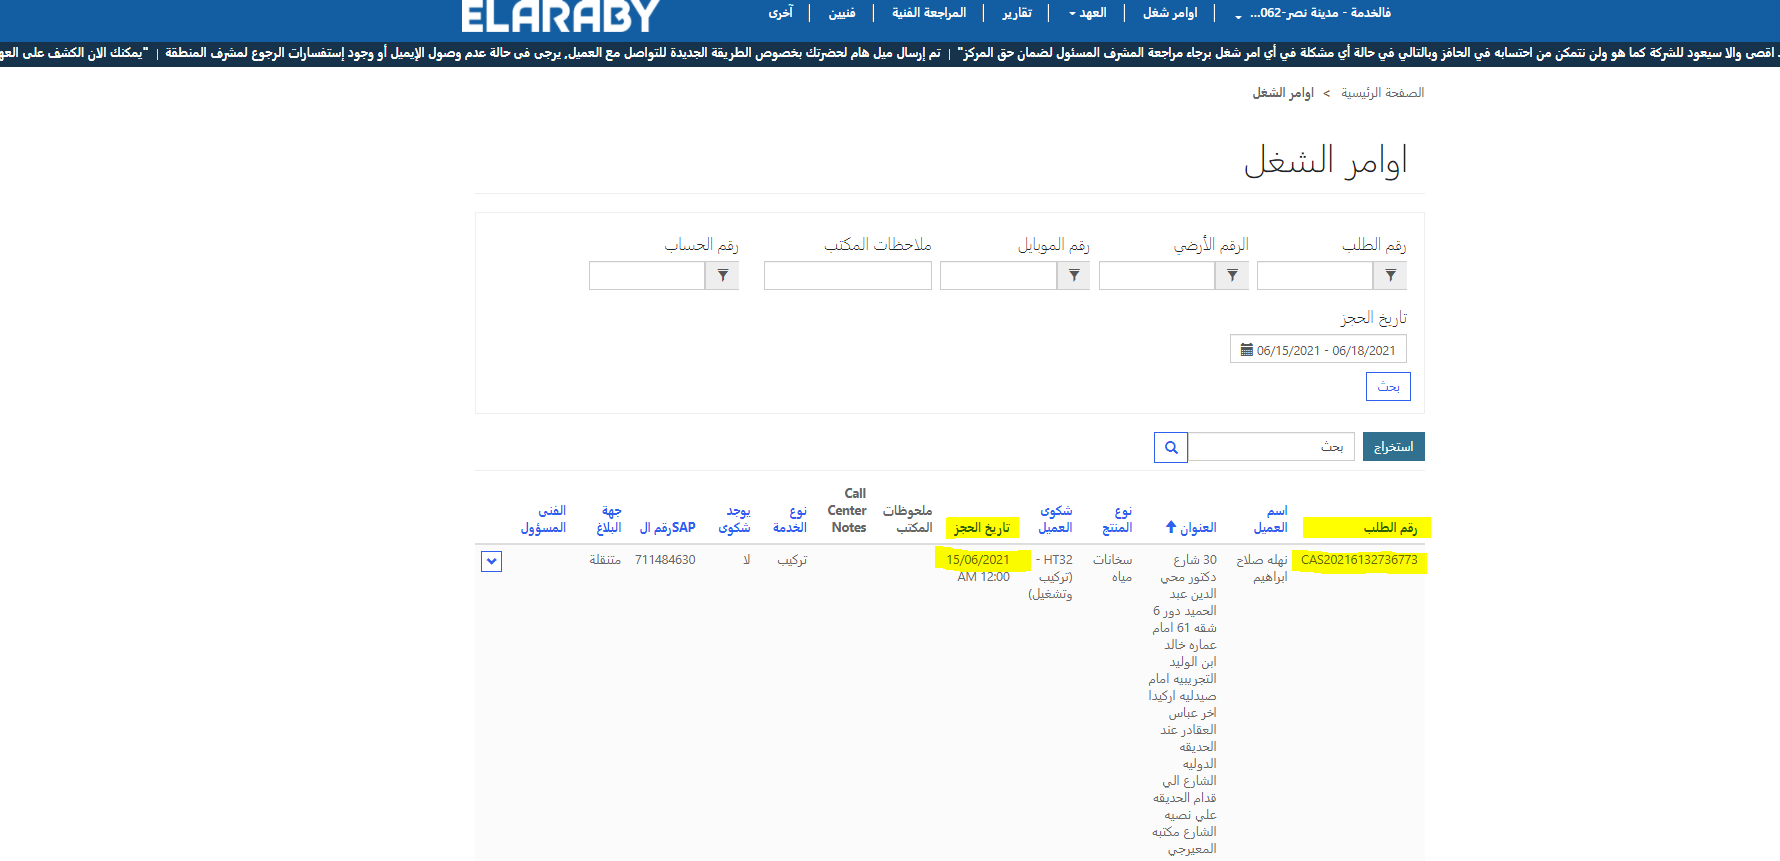
Task: Click the ELARABY logo
Action: click(x=560, y=15)
